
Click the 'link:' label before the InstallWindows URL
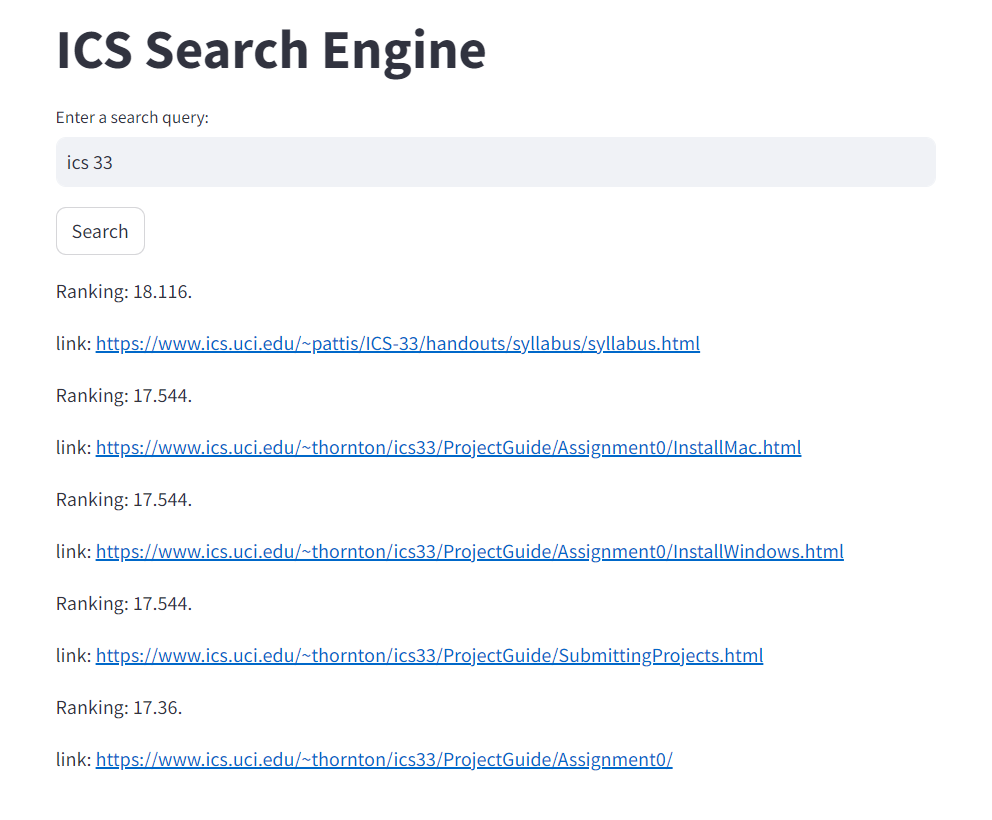point(74,551)
